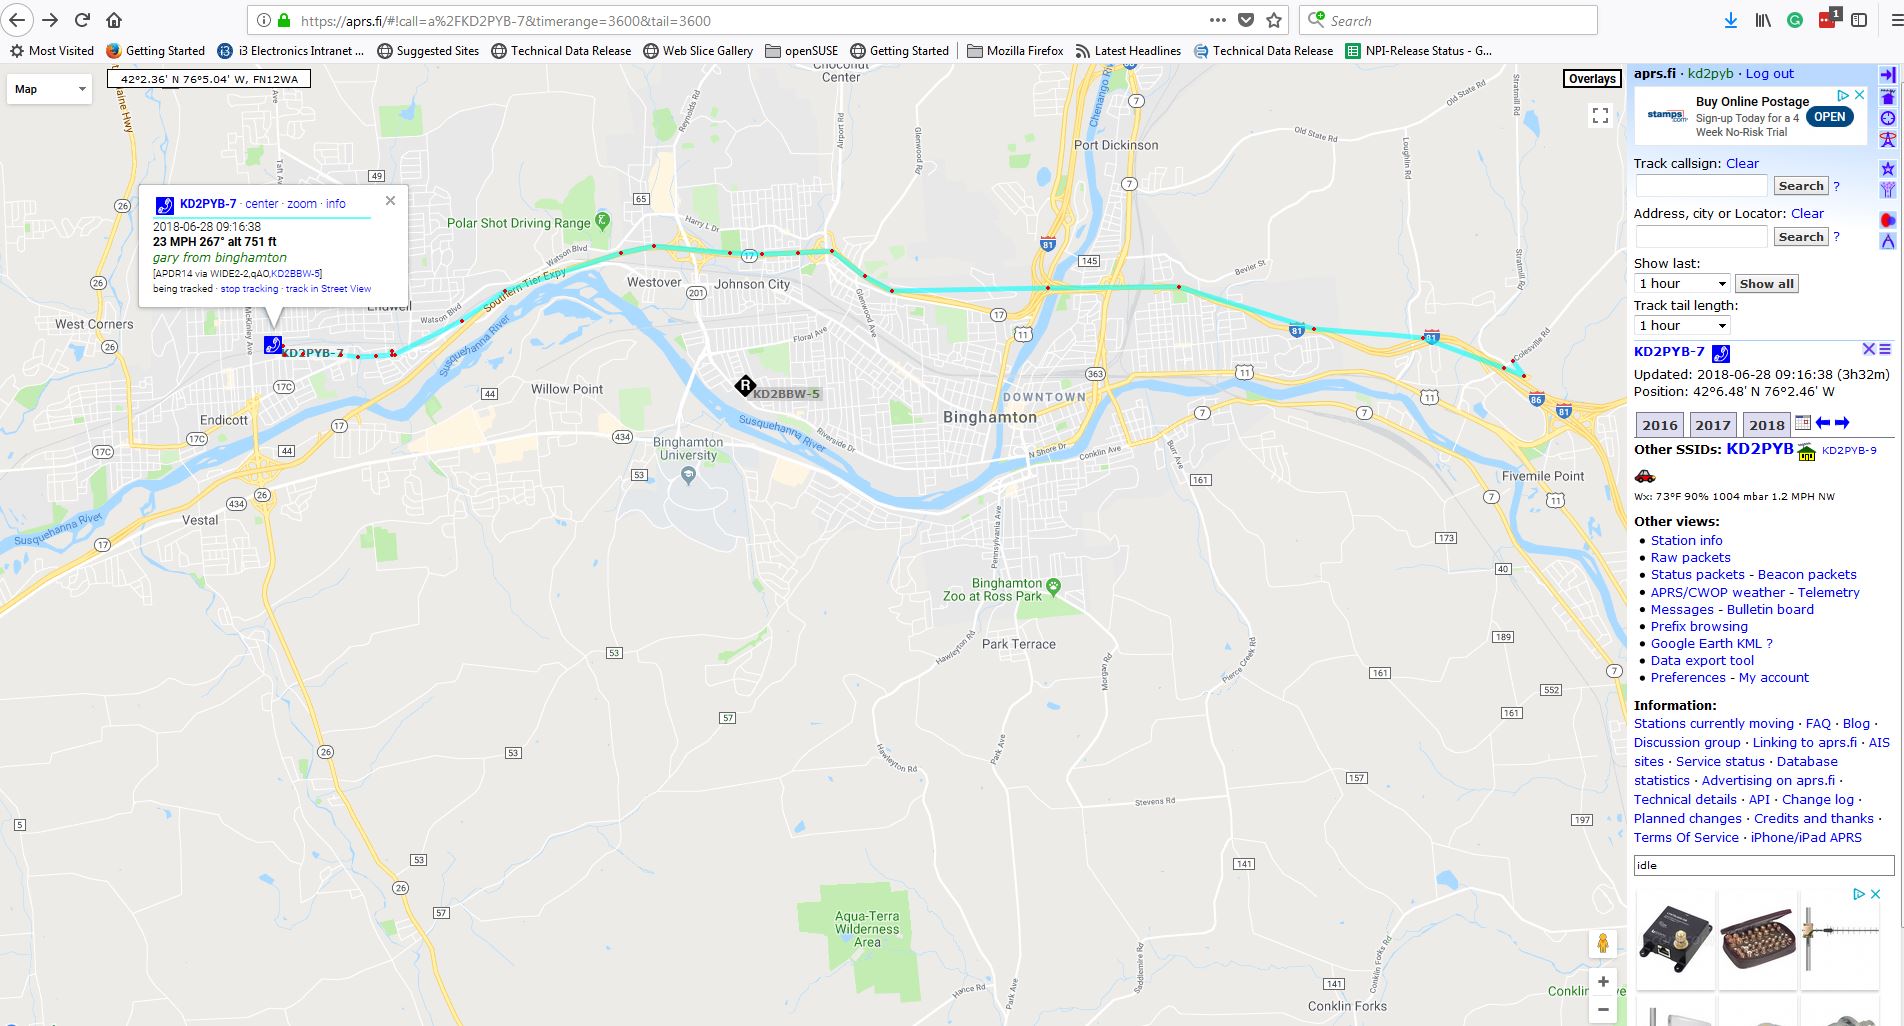Select the 2016 year tab

(1660, 425)
